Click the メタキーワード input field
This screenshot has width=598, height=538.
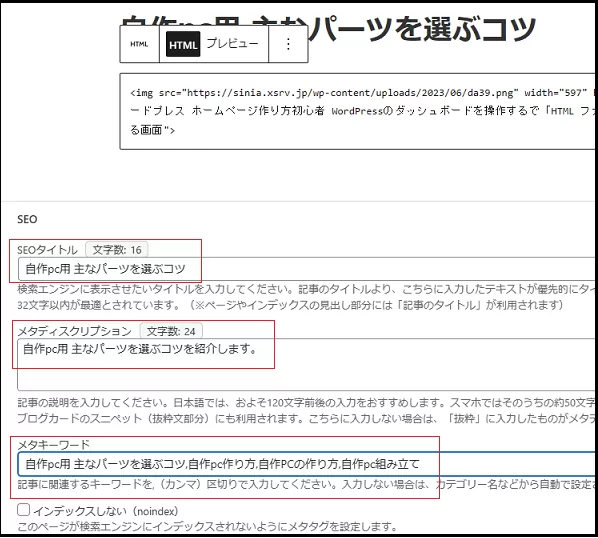pyautogui.click(x=307, y=464)
